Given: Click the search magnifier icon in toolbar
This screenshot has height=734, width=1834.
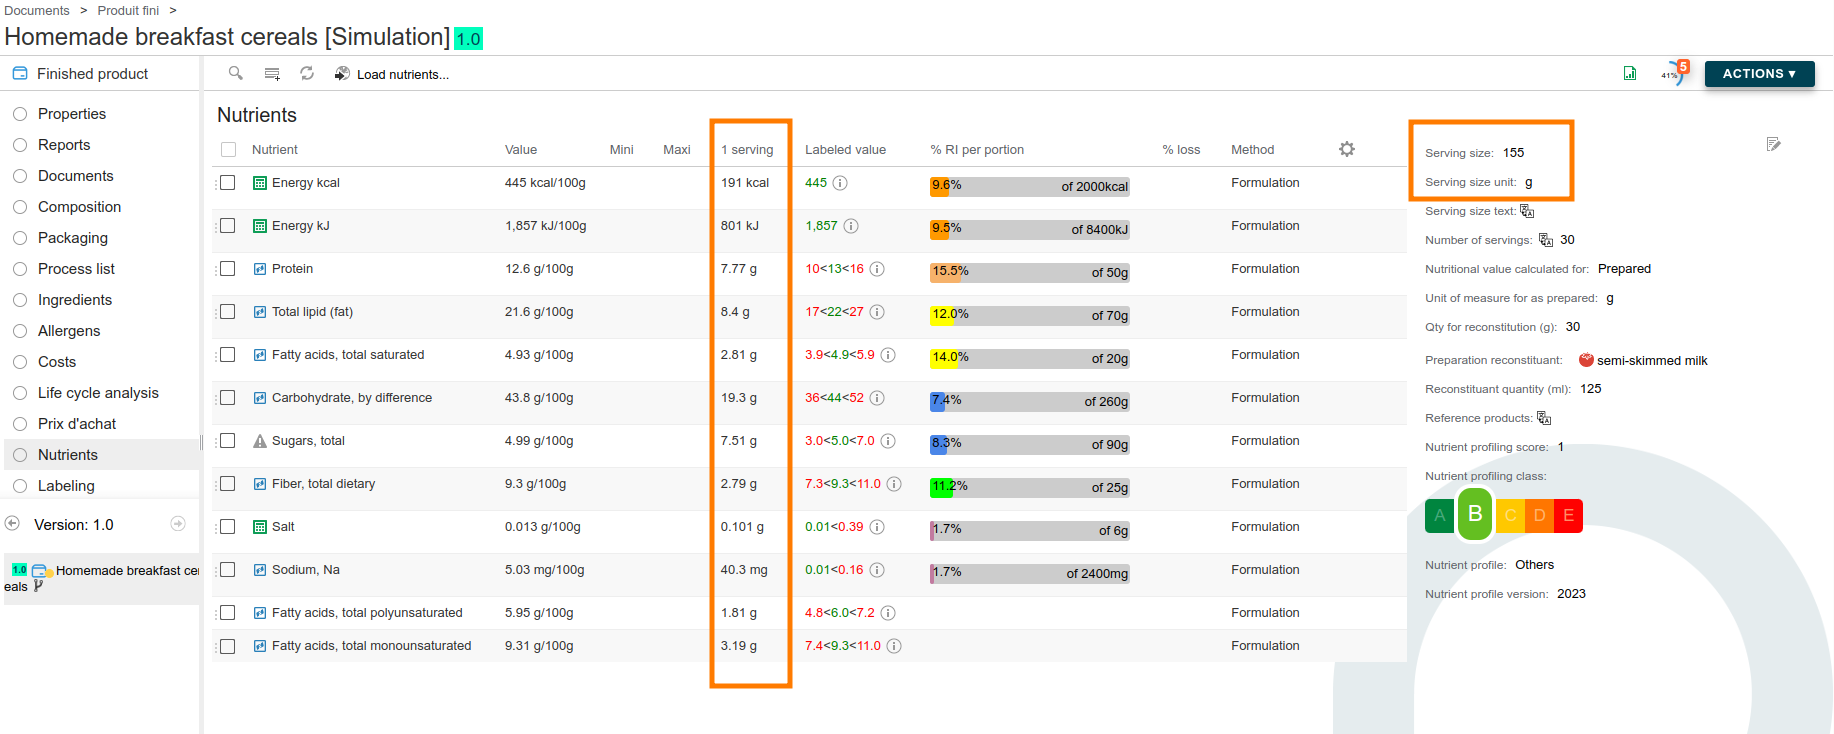Looking at the screenshot, I should click(x=236, y=73).
